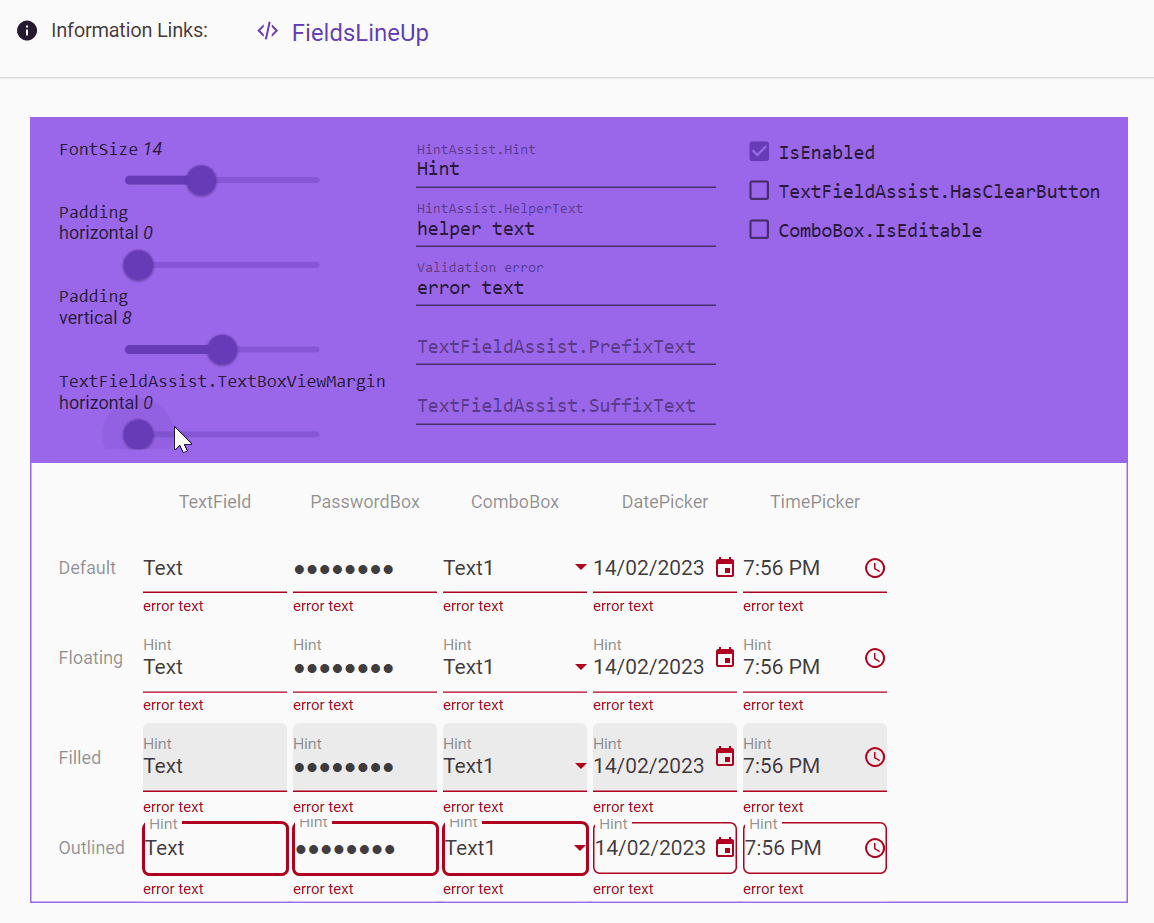Viewport: 1154px width, 923px height.
Task: Click the PasswordBox column header
Action: [365, 502]
